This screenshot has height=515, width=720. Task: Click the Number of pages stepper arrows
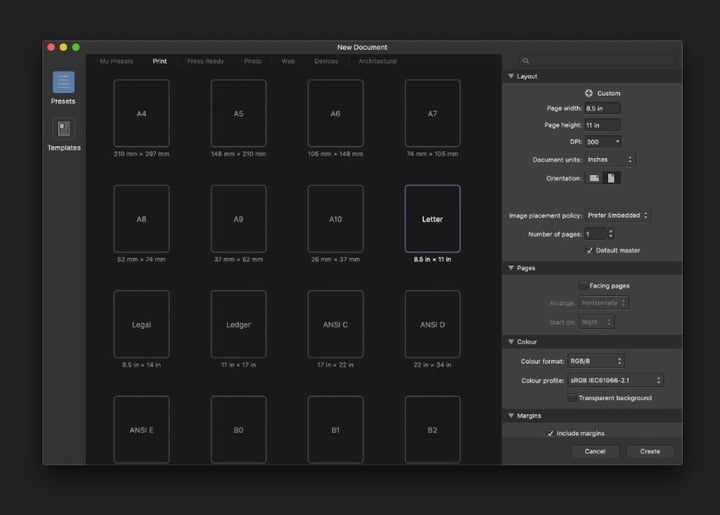point(611,234)
